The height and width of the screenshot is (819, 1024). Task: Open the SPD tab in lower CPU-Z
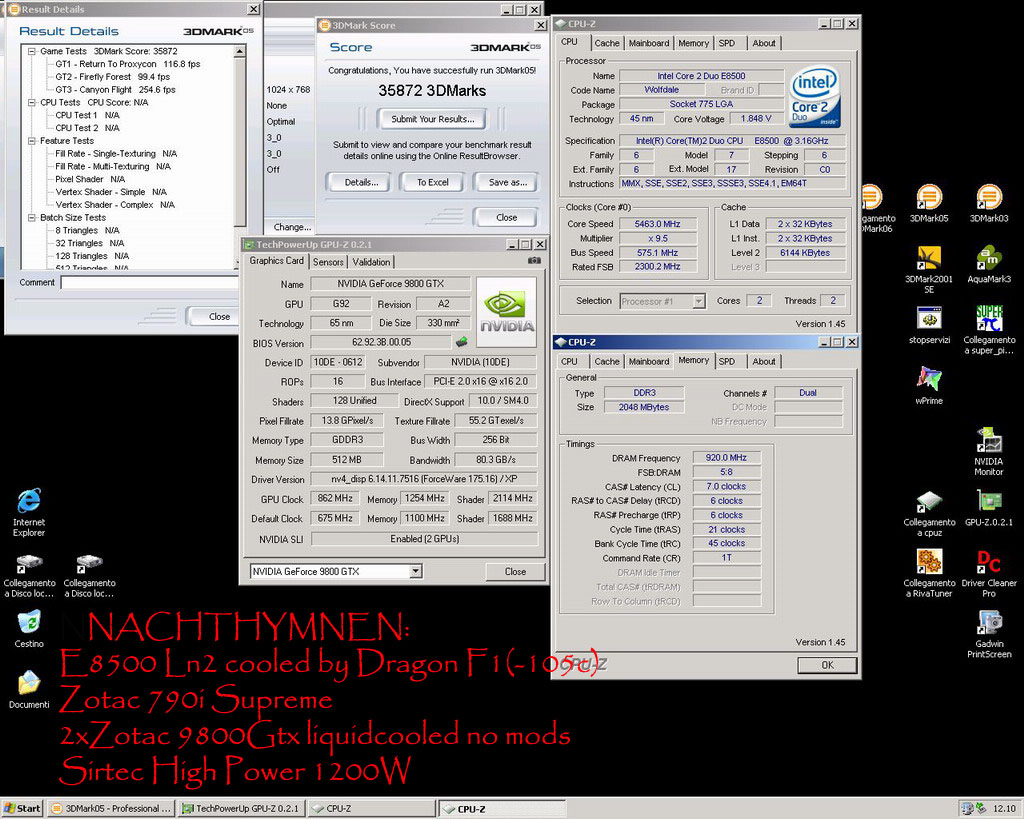coord(726,361)
